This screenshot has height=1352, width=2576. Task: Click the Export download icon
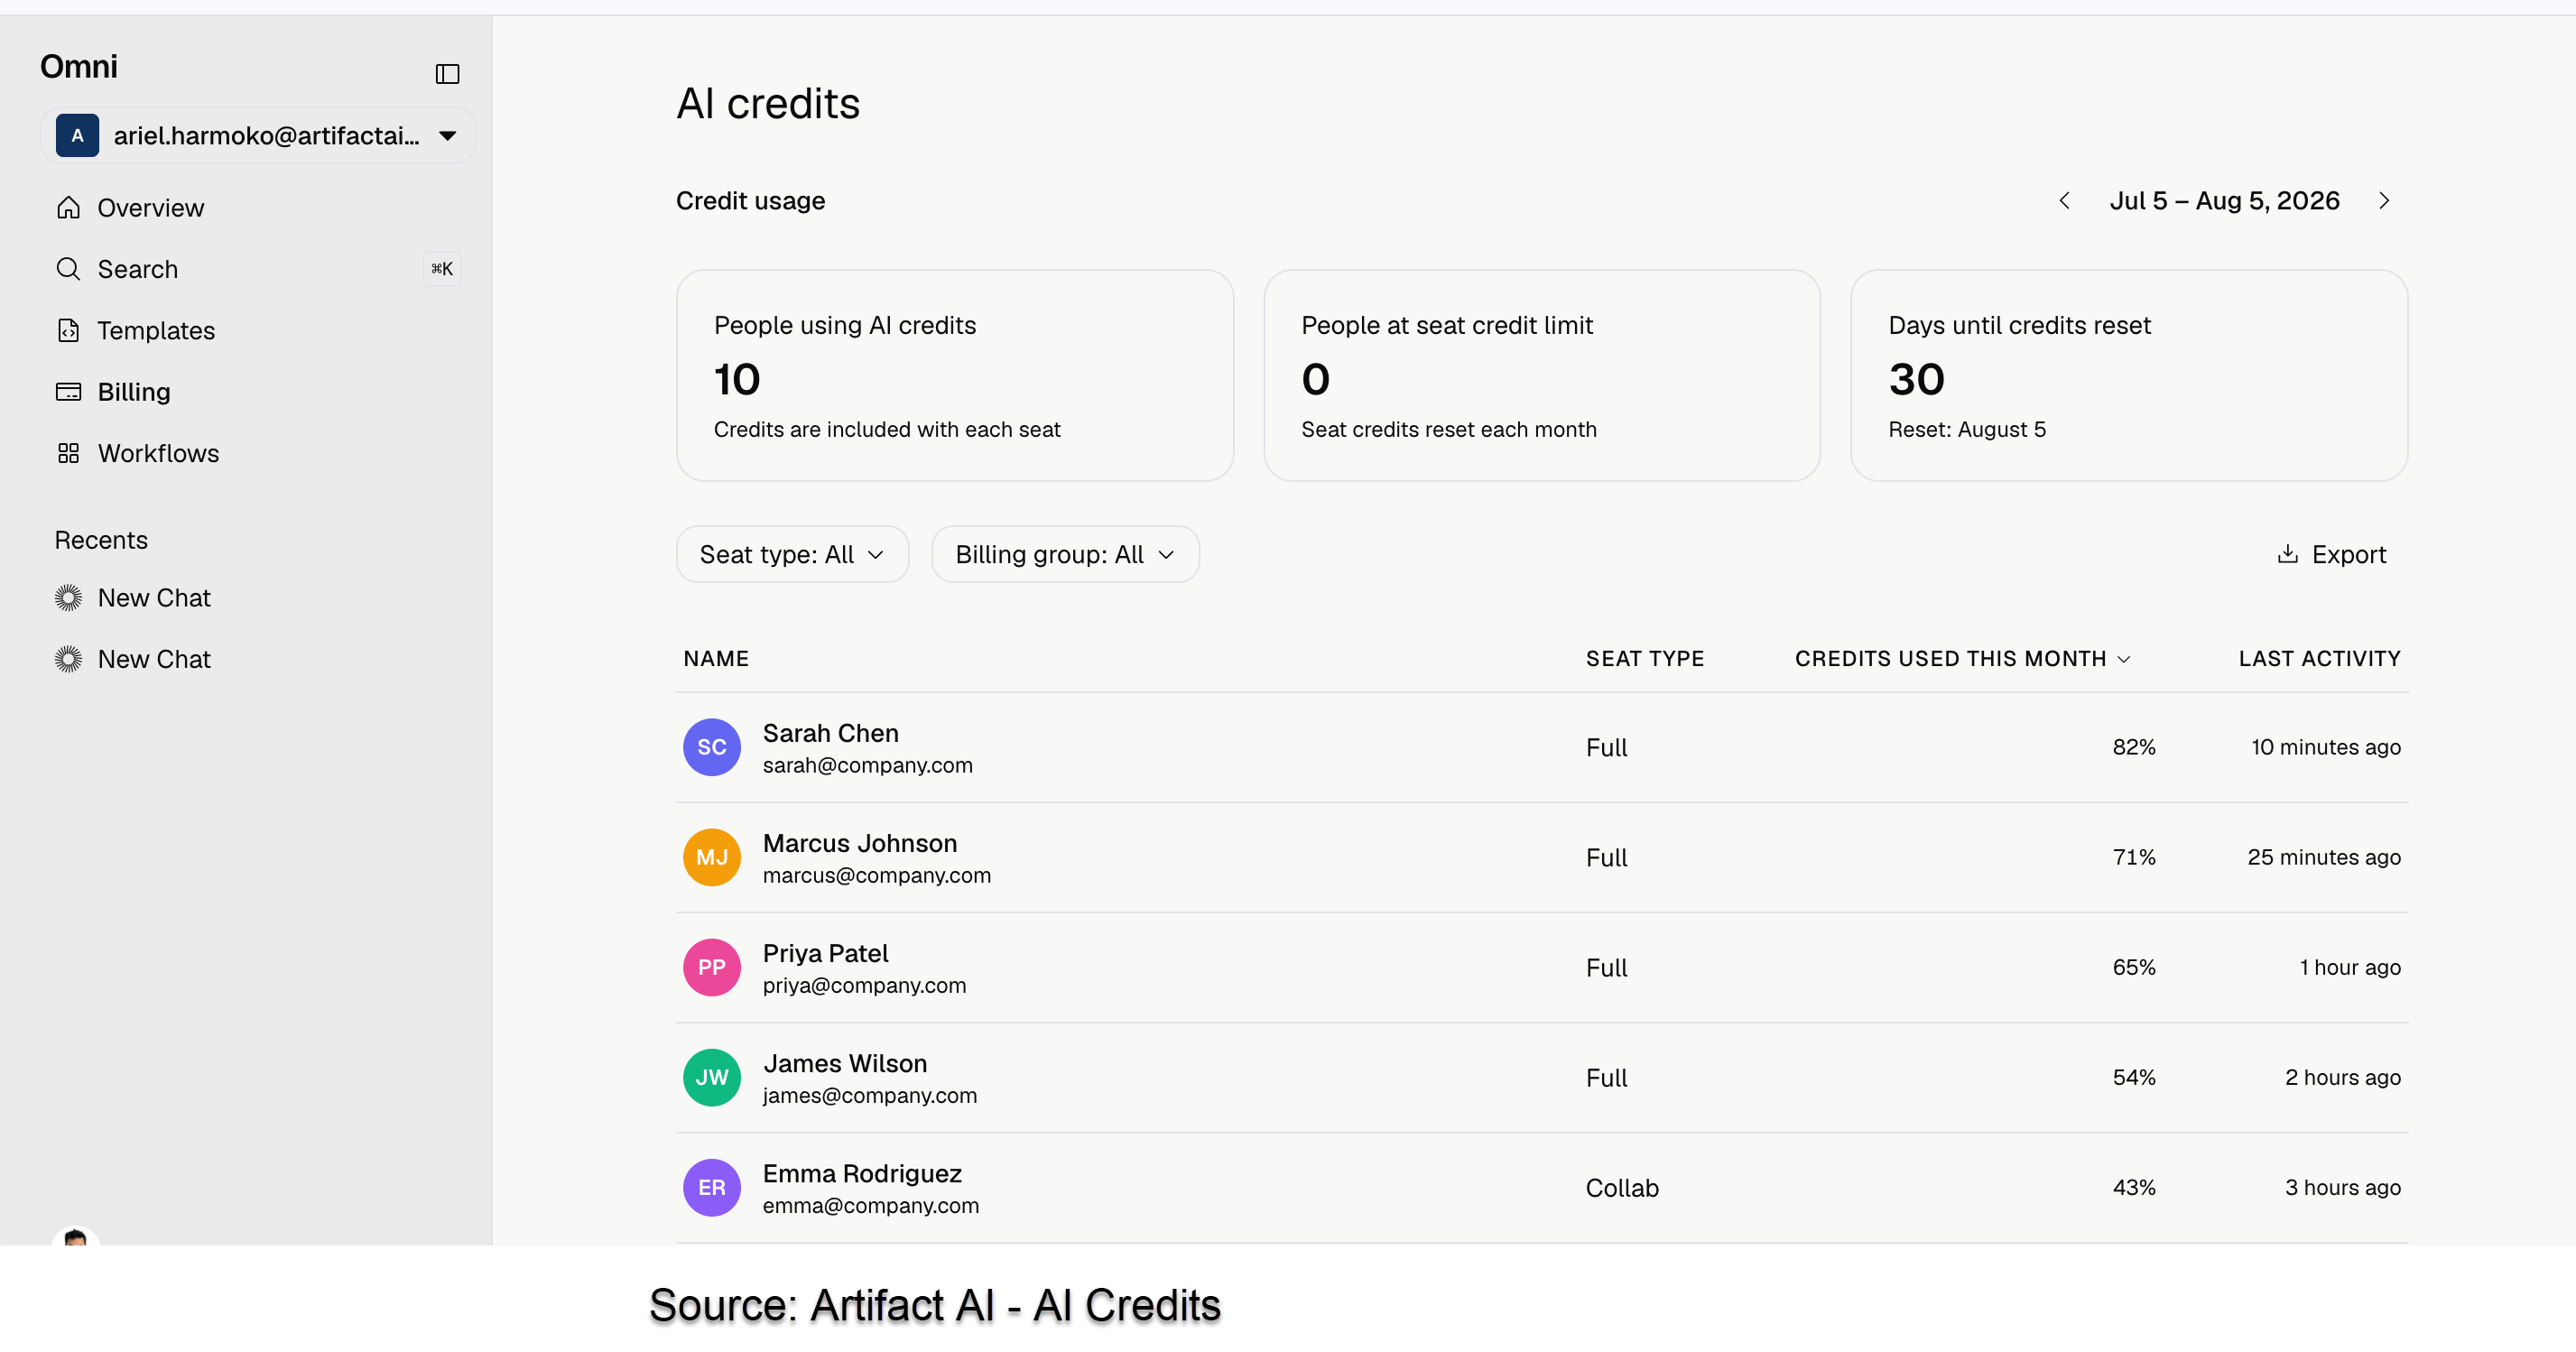click(x=2287, y=554)
